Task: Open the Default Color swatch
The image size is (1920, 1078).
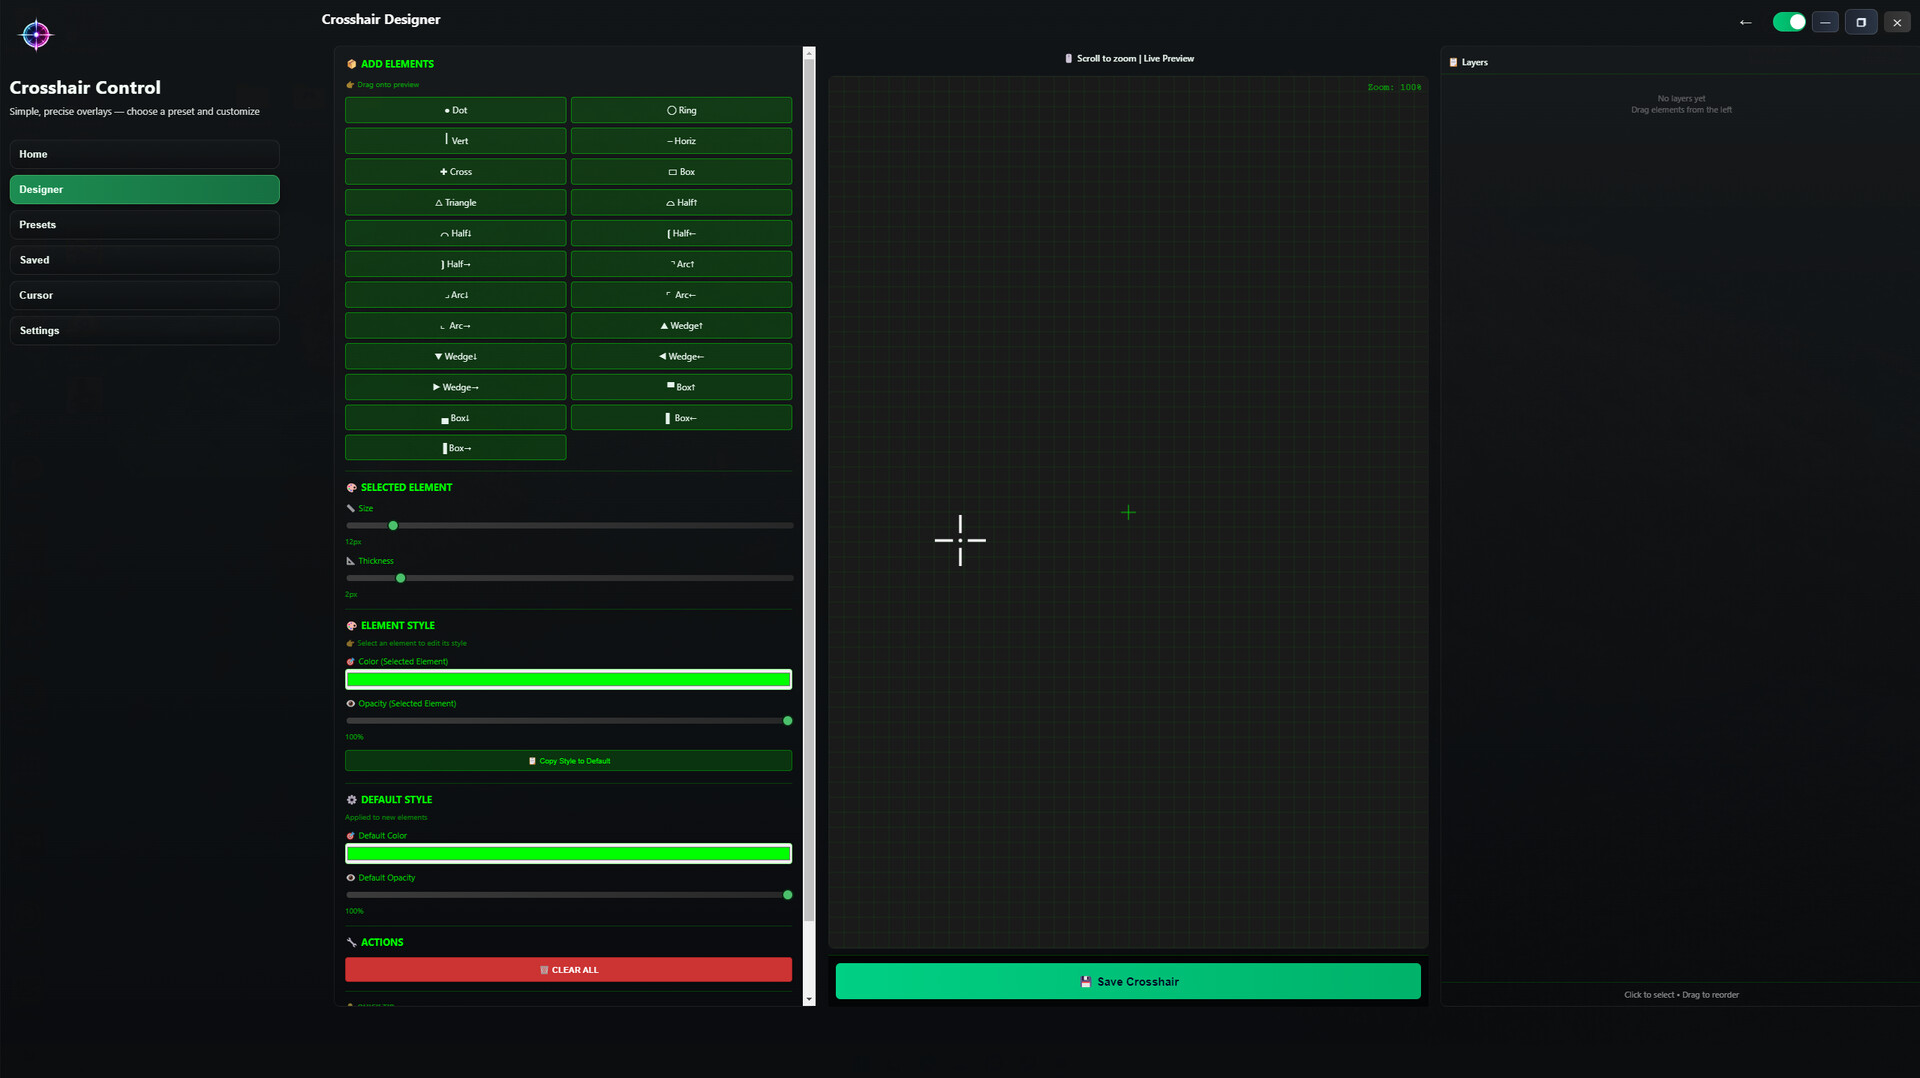Action: 568,854
